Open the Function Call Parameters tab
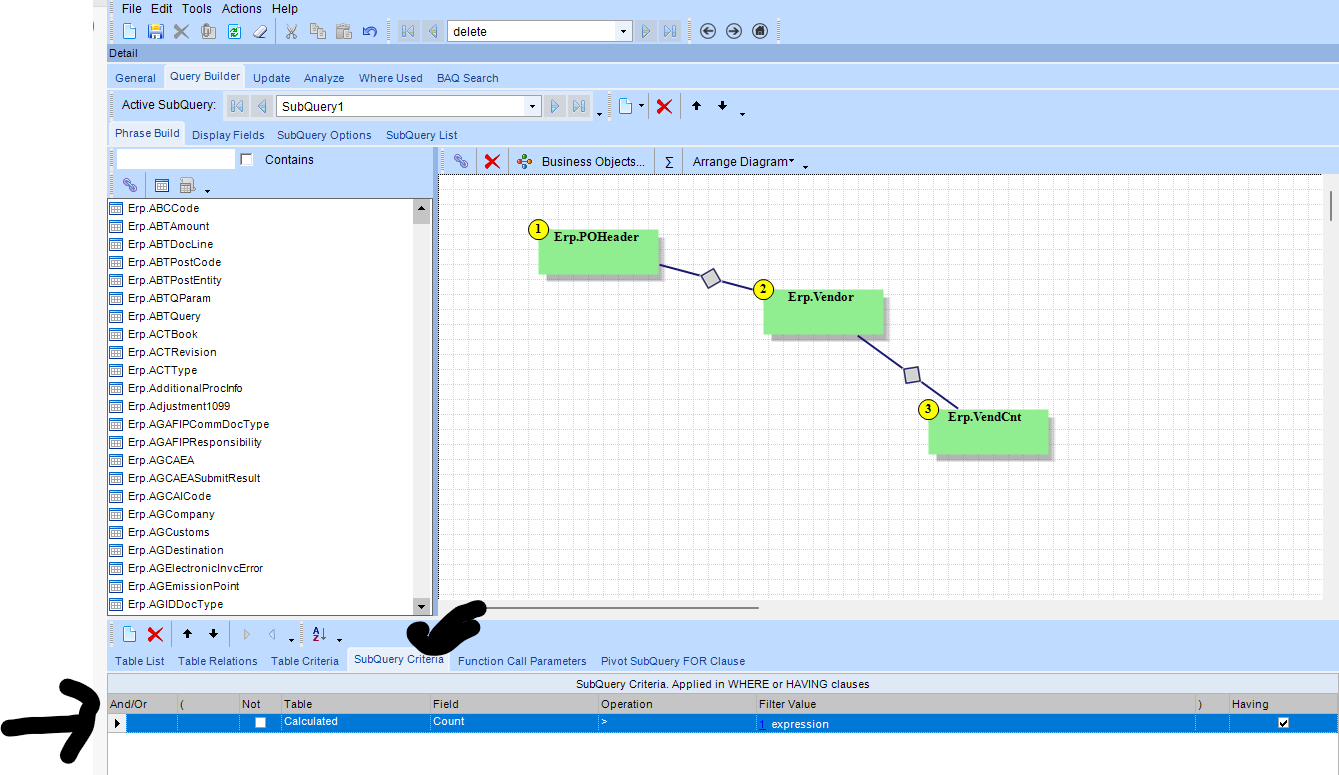The width and height of the screenshot is (1339, 775). pyautogui.click(x=522, y=661)
